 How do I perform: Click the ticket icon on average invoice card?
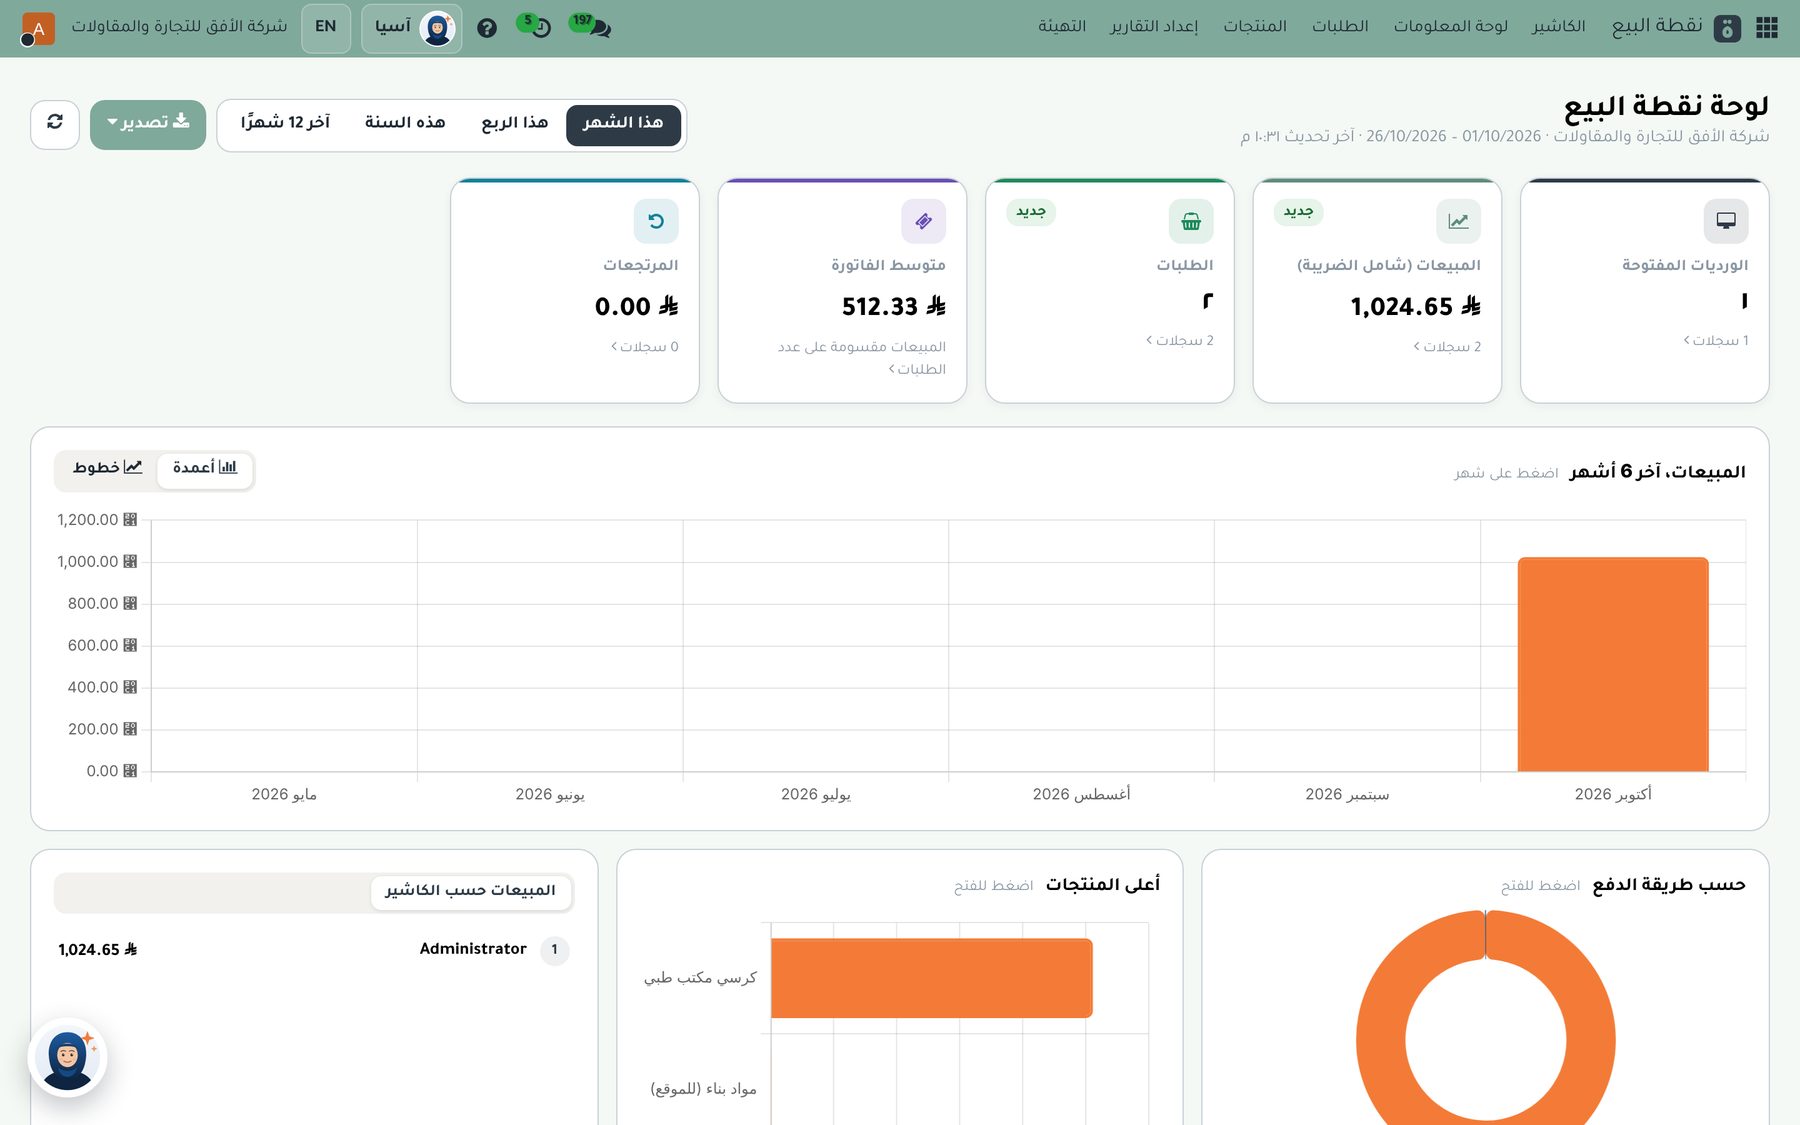[923, 221]
